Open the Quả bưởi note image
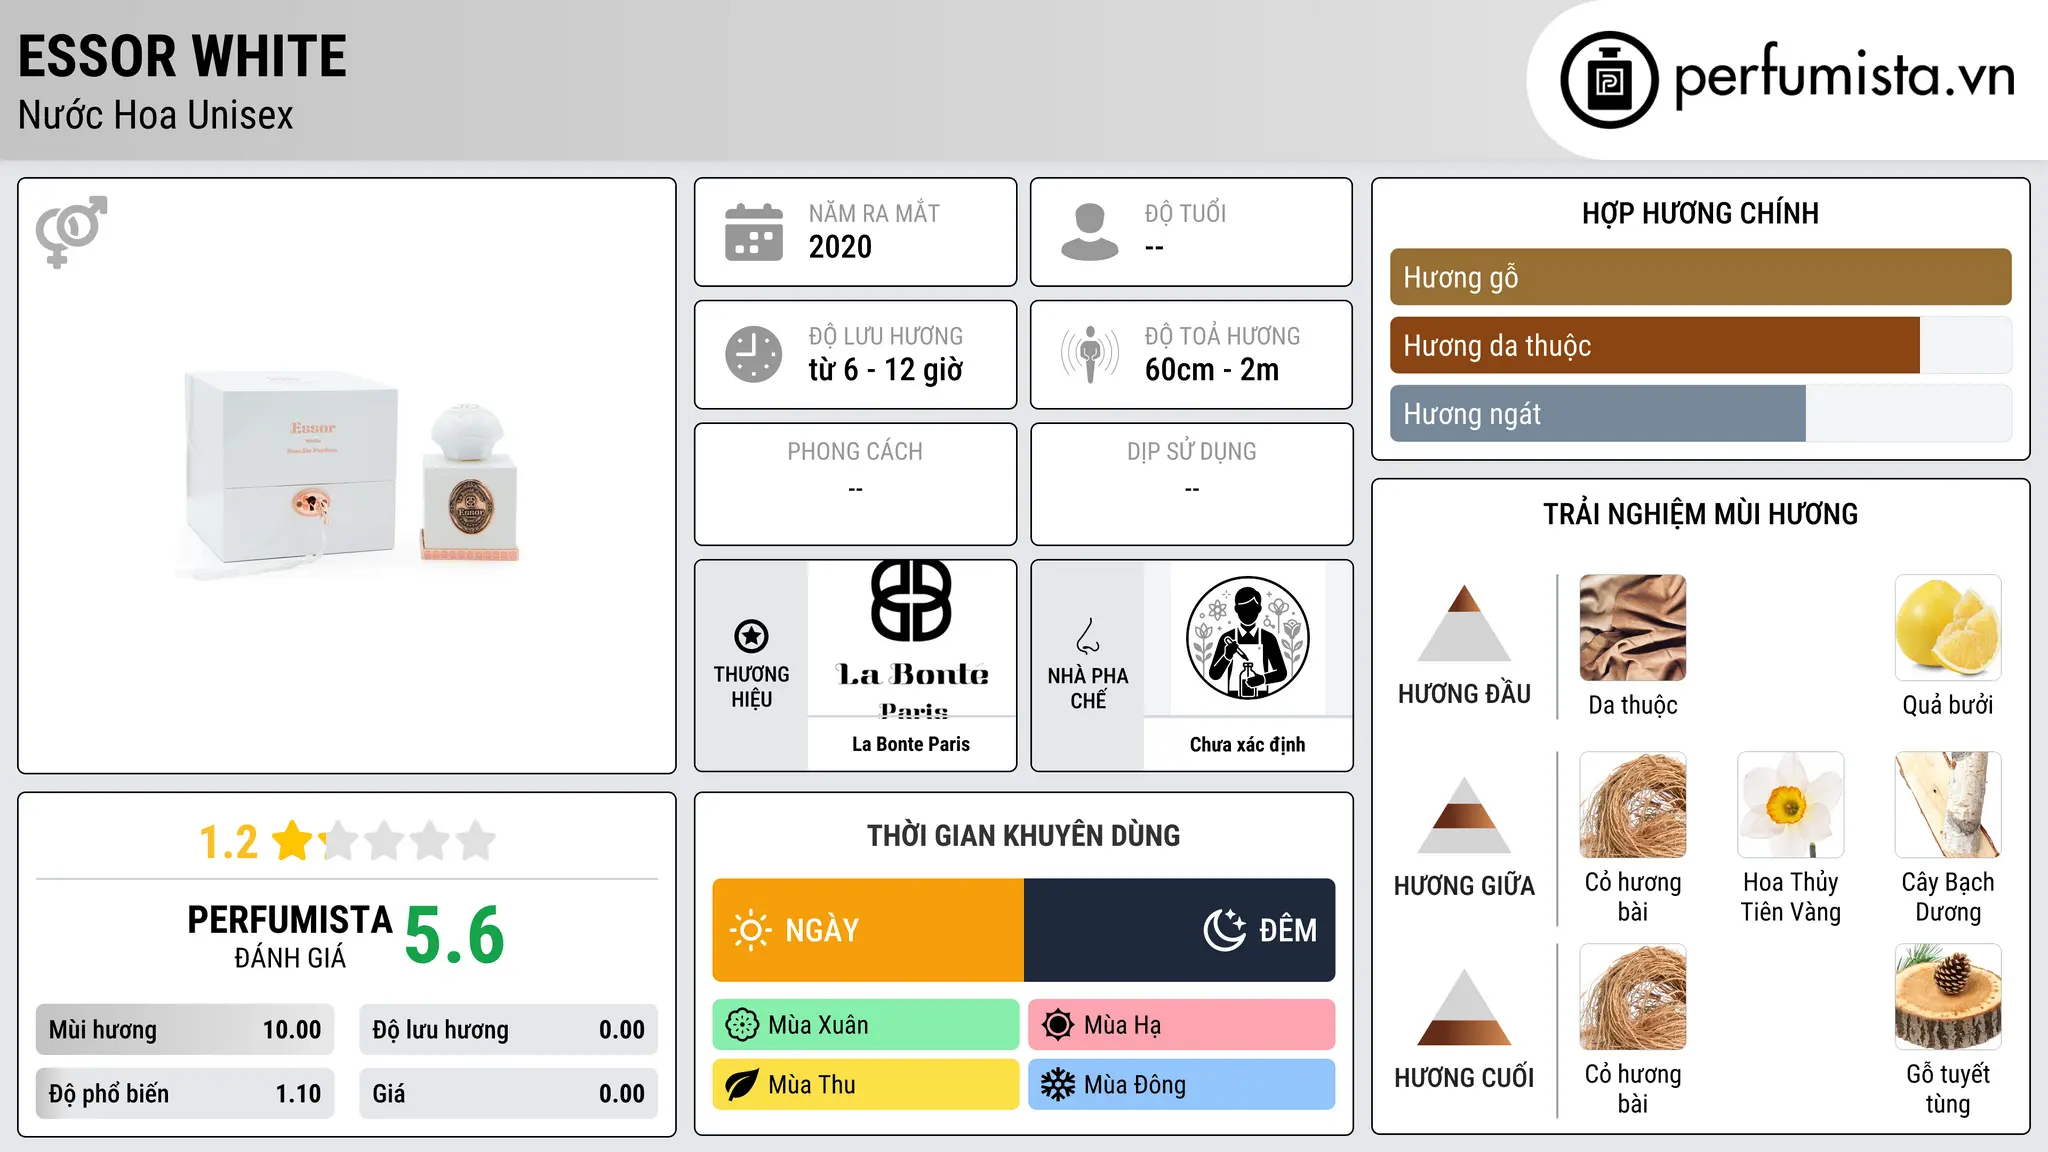This screenshot has width=2048, height=1152. (1948, 628)
